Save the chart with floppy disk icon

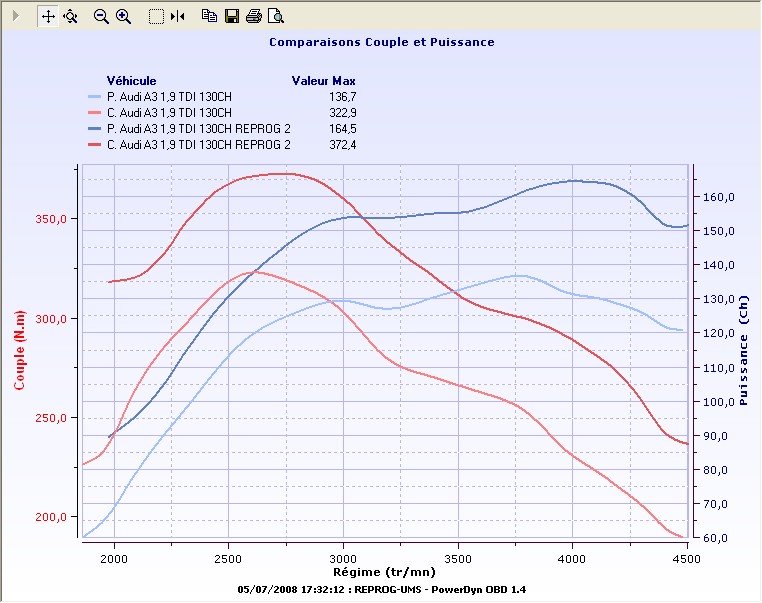232,16
